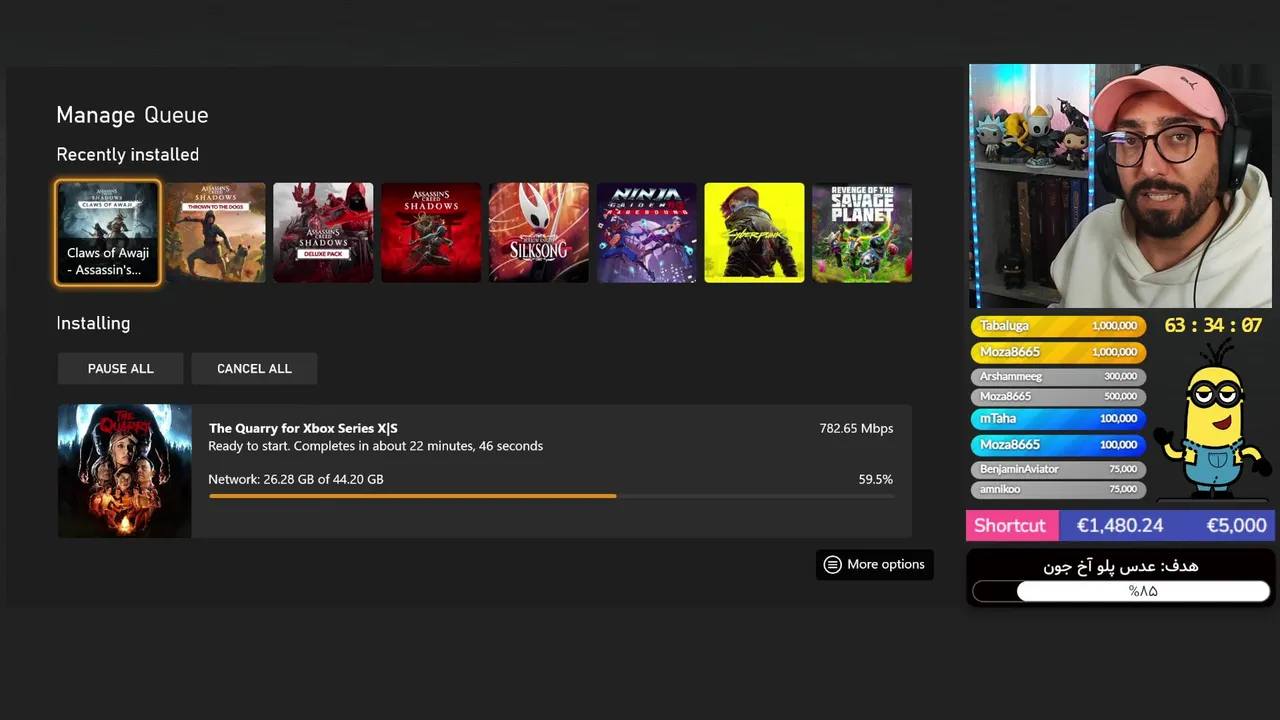Click the €1,480.24 amount
1280x720 pixels.
pos(1119,525)
